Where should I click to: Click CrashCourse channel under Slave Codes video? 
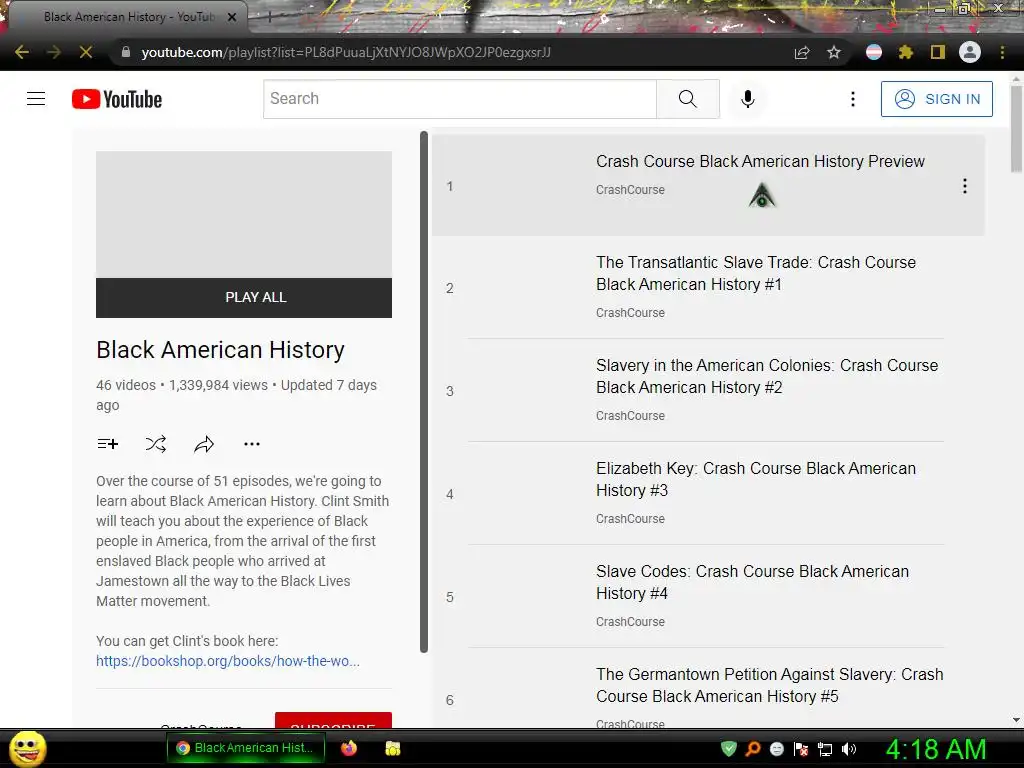[630, 622]
